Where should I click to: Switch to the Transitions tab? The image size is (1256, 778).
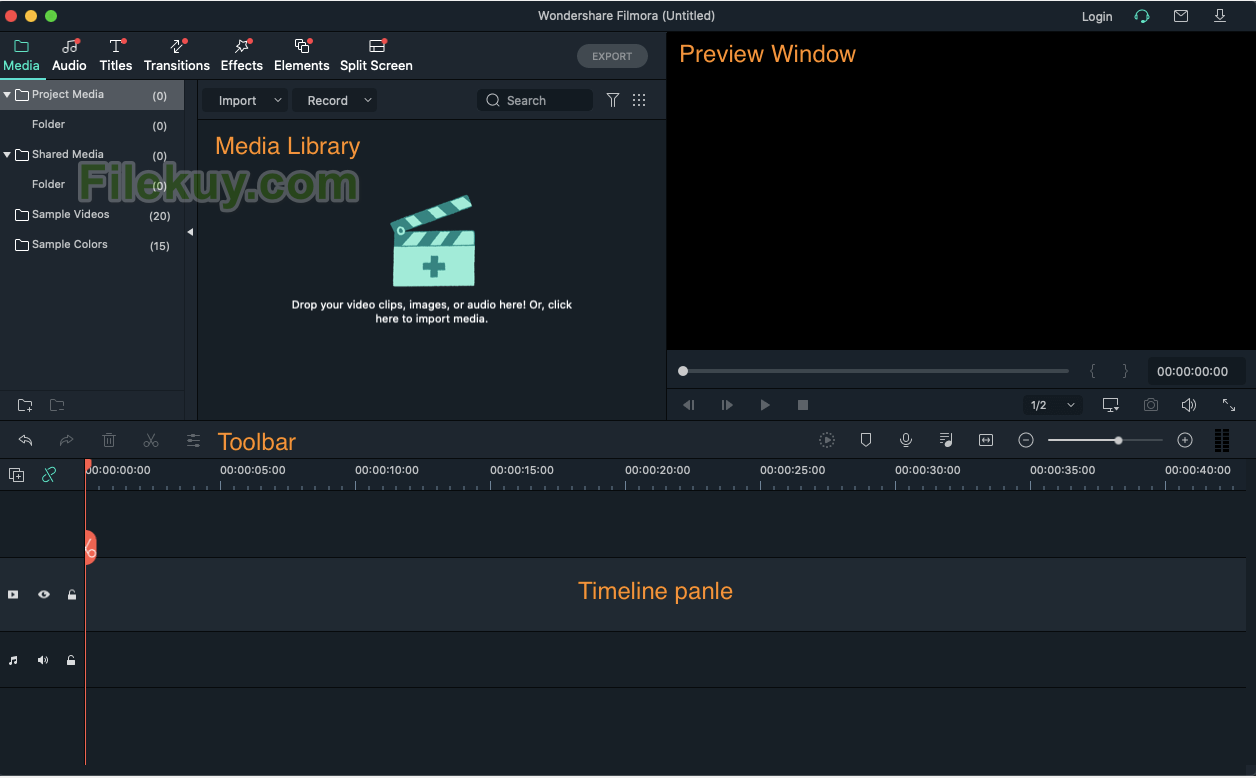[177, 56]
